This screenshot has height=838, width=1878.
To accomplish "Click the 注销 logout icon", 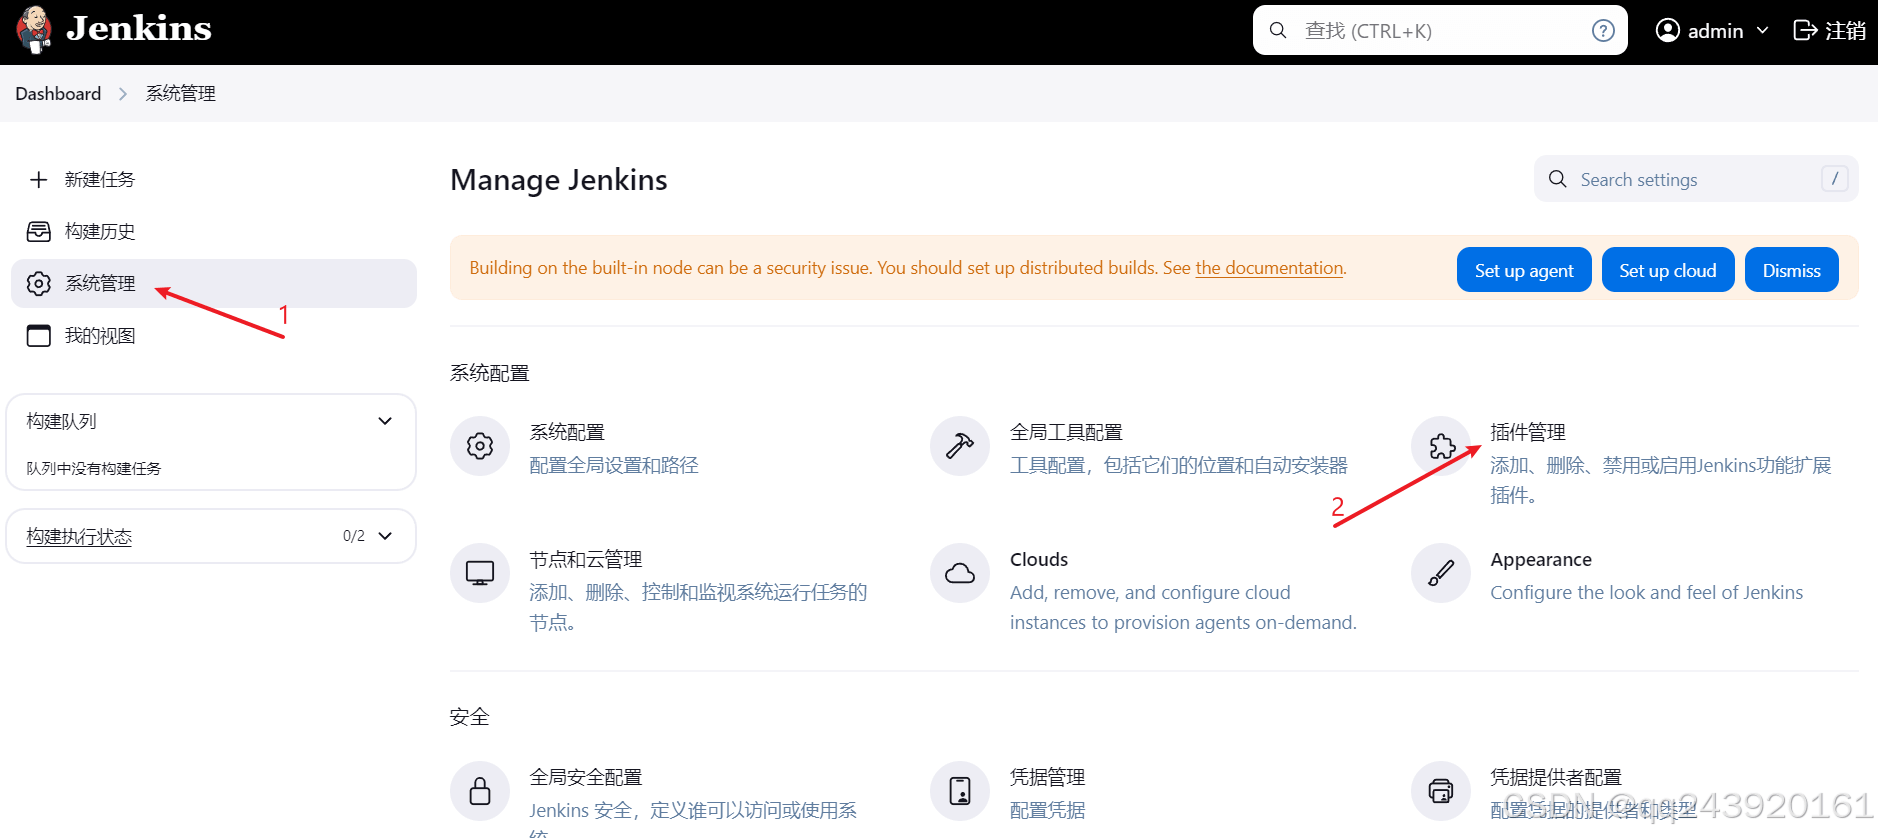I will point(1805,30).
